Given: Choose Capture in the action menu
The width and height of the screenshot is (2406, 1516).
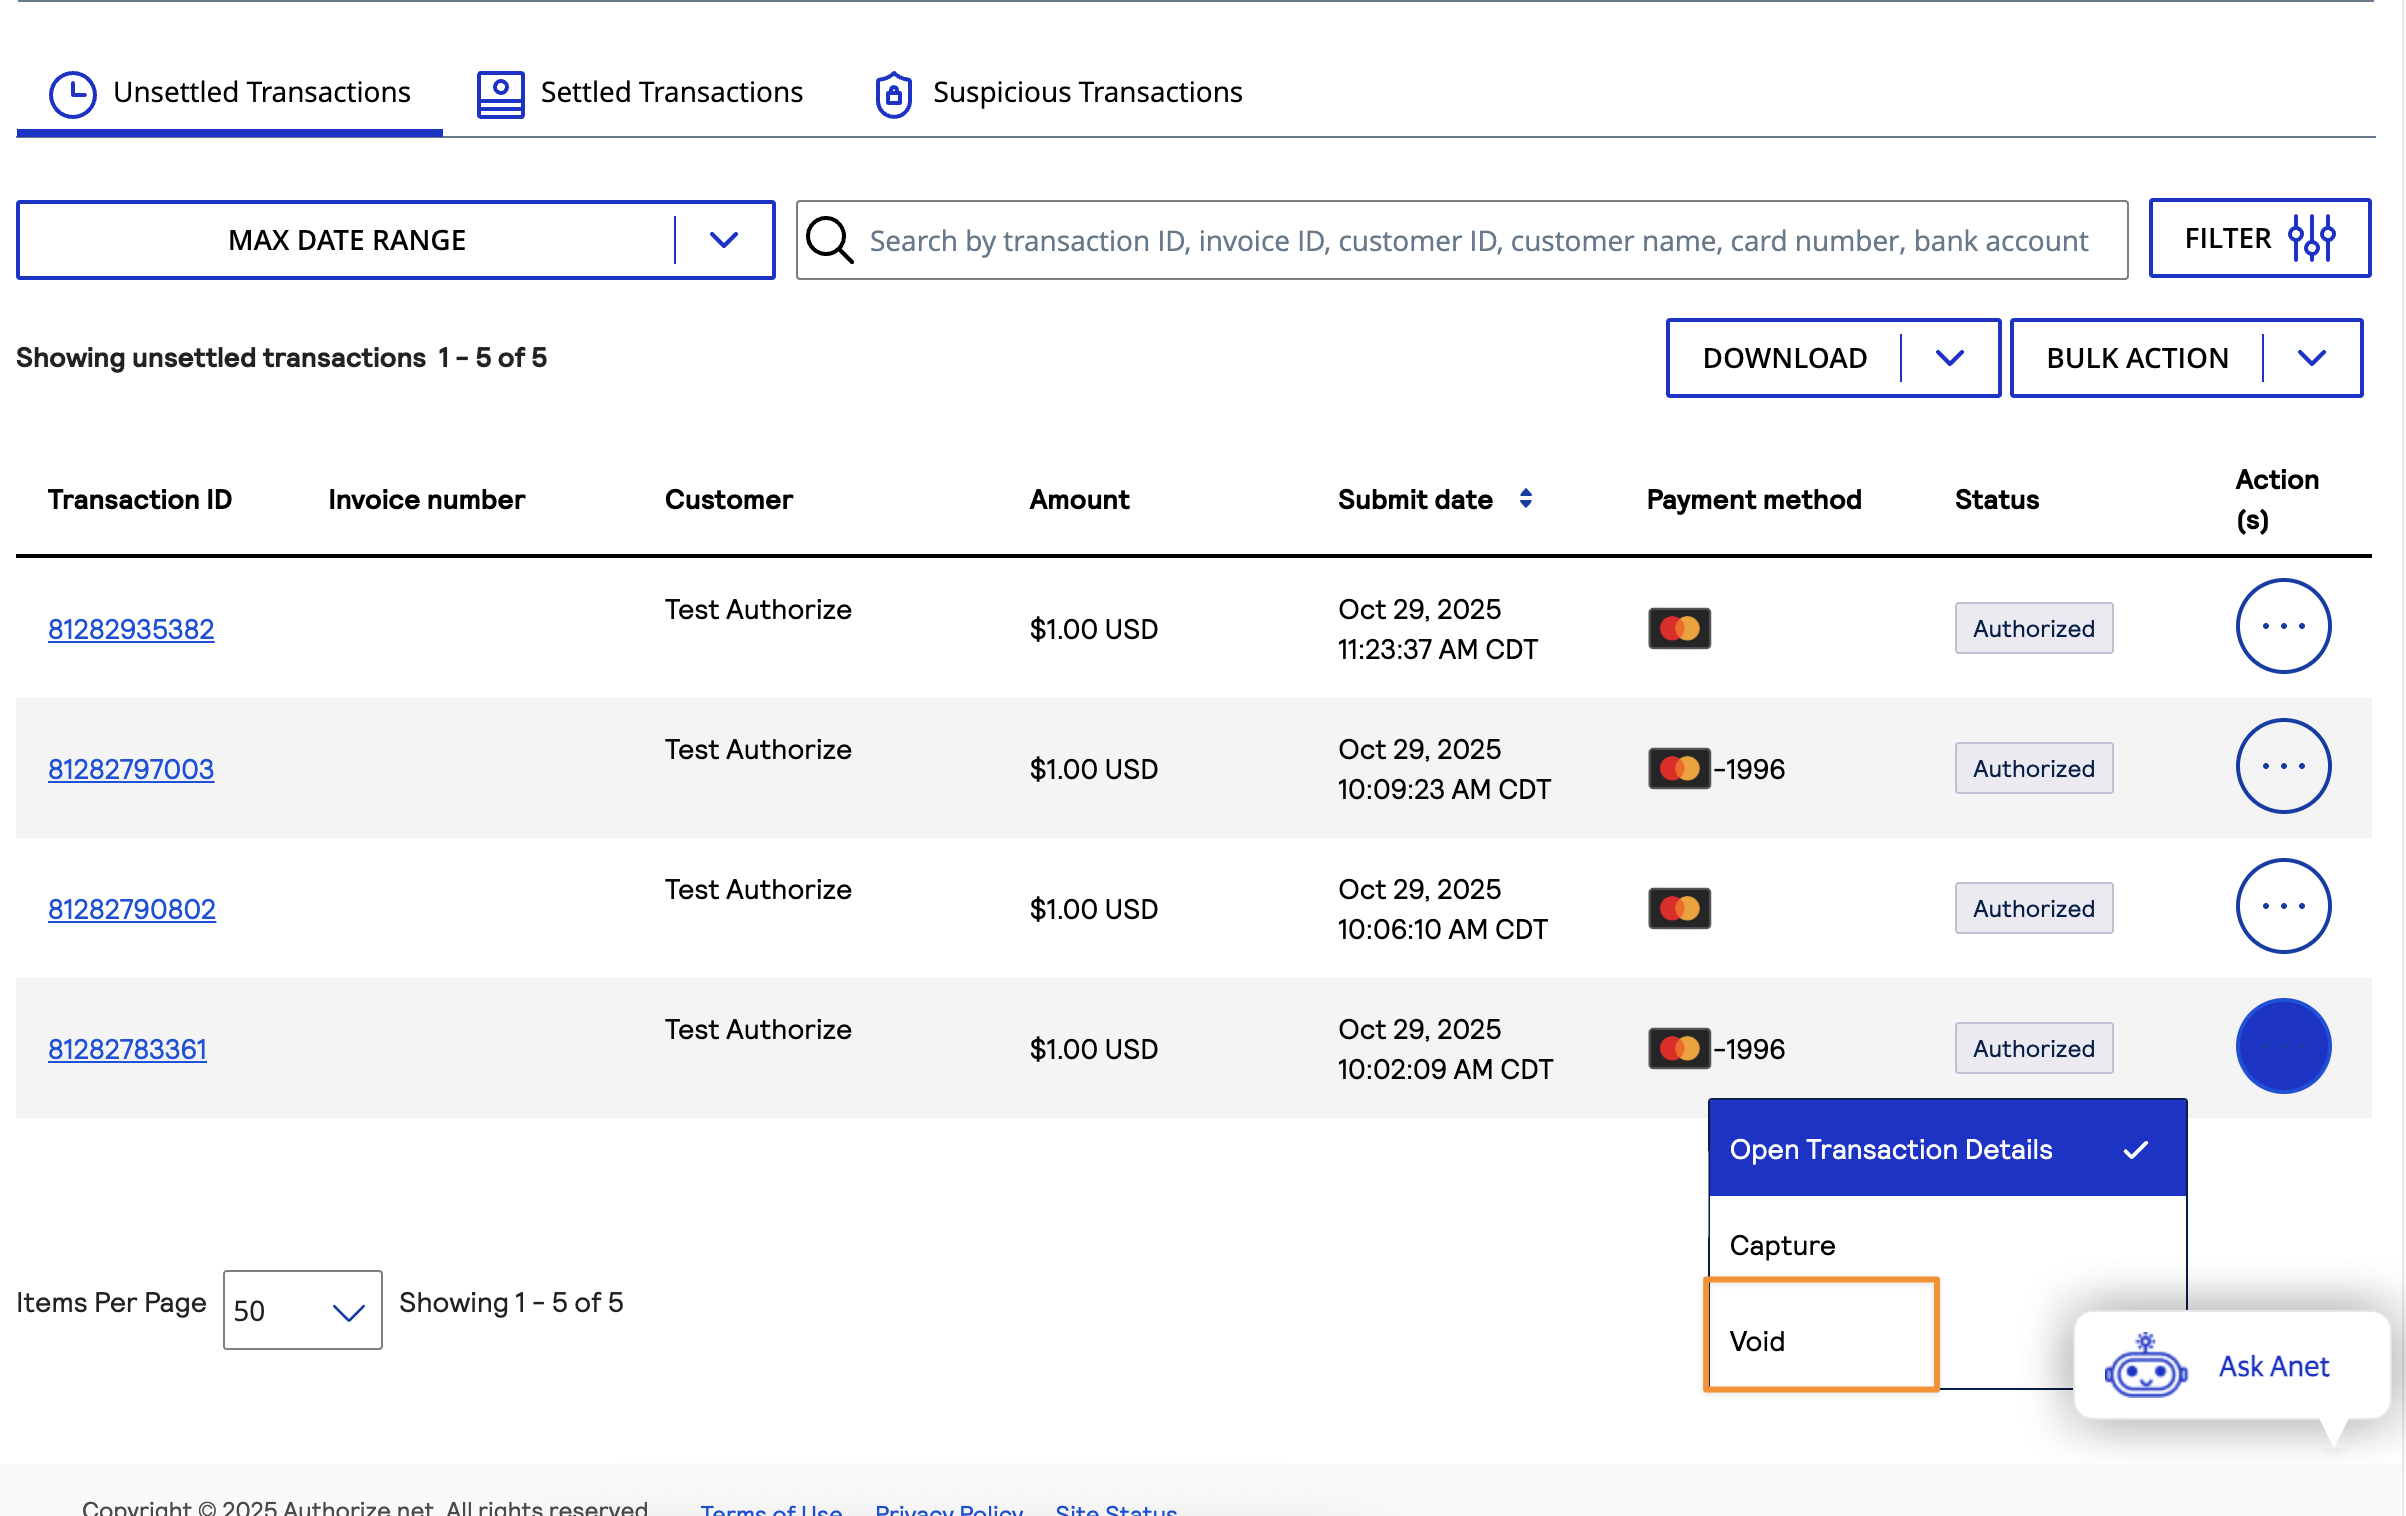Looking at the screenshot, I should [x=1782, y=1245].
